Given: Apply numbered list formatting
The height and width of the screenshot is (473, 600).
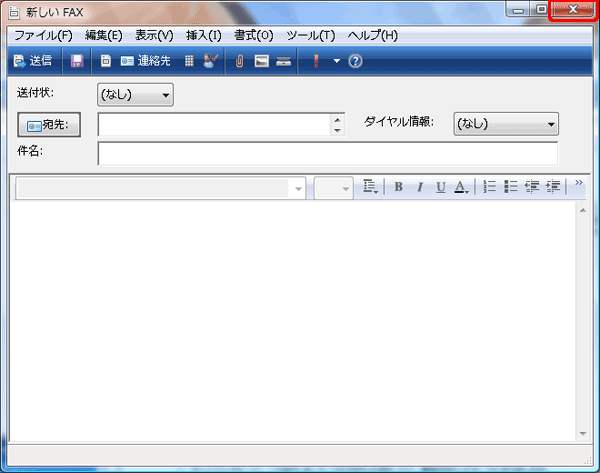Looking at the screenshot, I should click(489, 186).
